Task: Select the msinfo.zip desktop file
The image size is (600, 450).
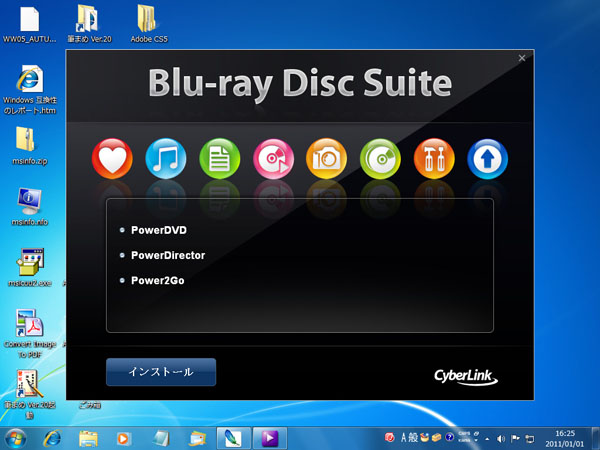Action: click(x=30, y=146)
